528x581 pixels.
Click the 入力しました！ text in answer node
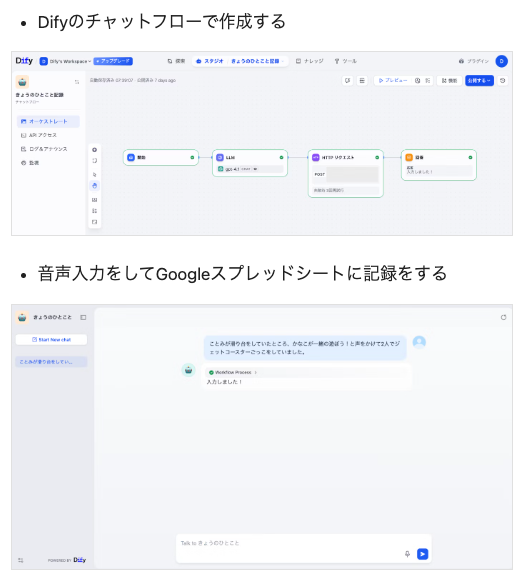tap(419, 172)
